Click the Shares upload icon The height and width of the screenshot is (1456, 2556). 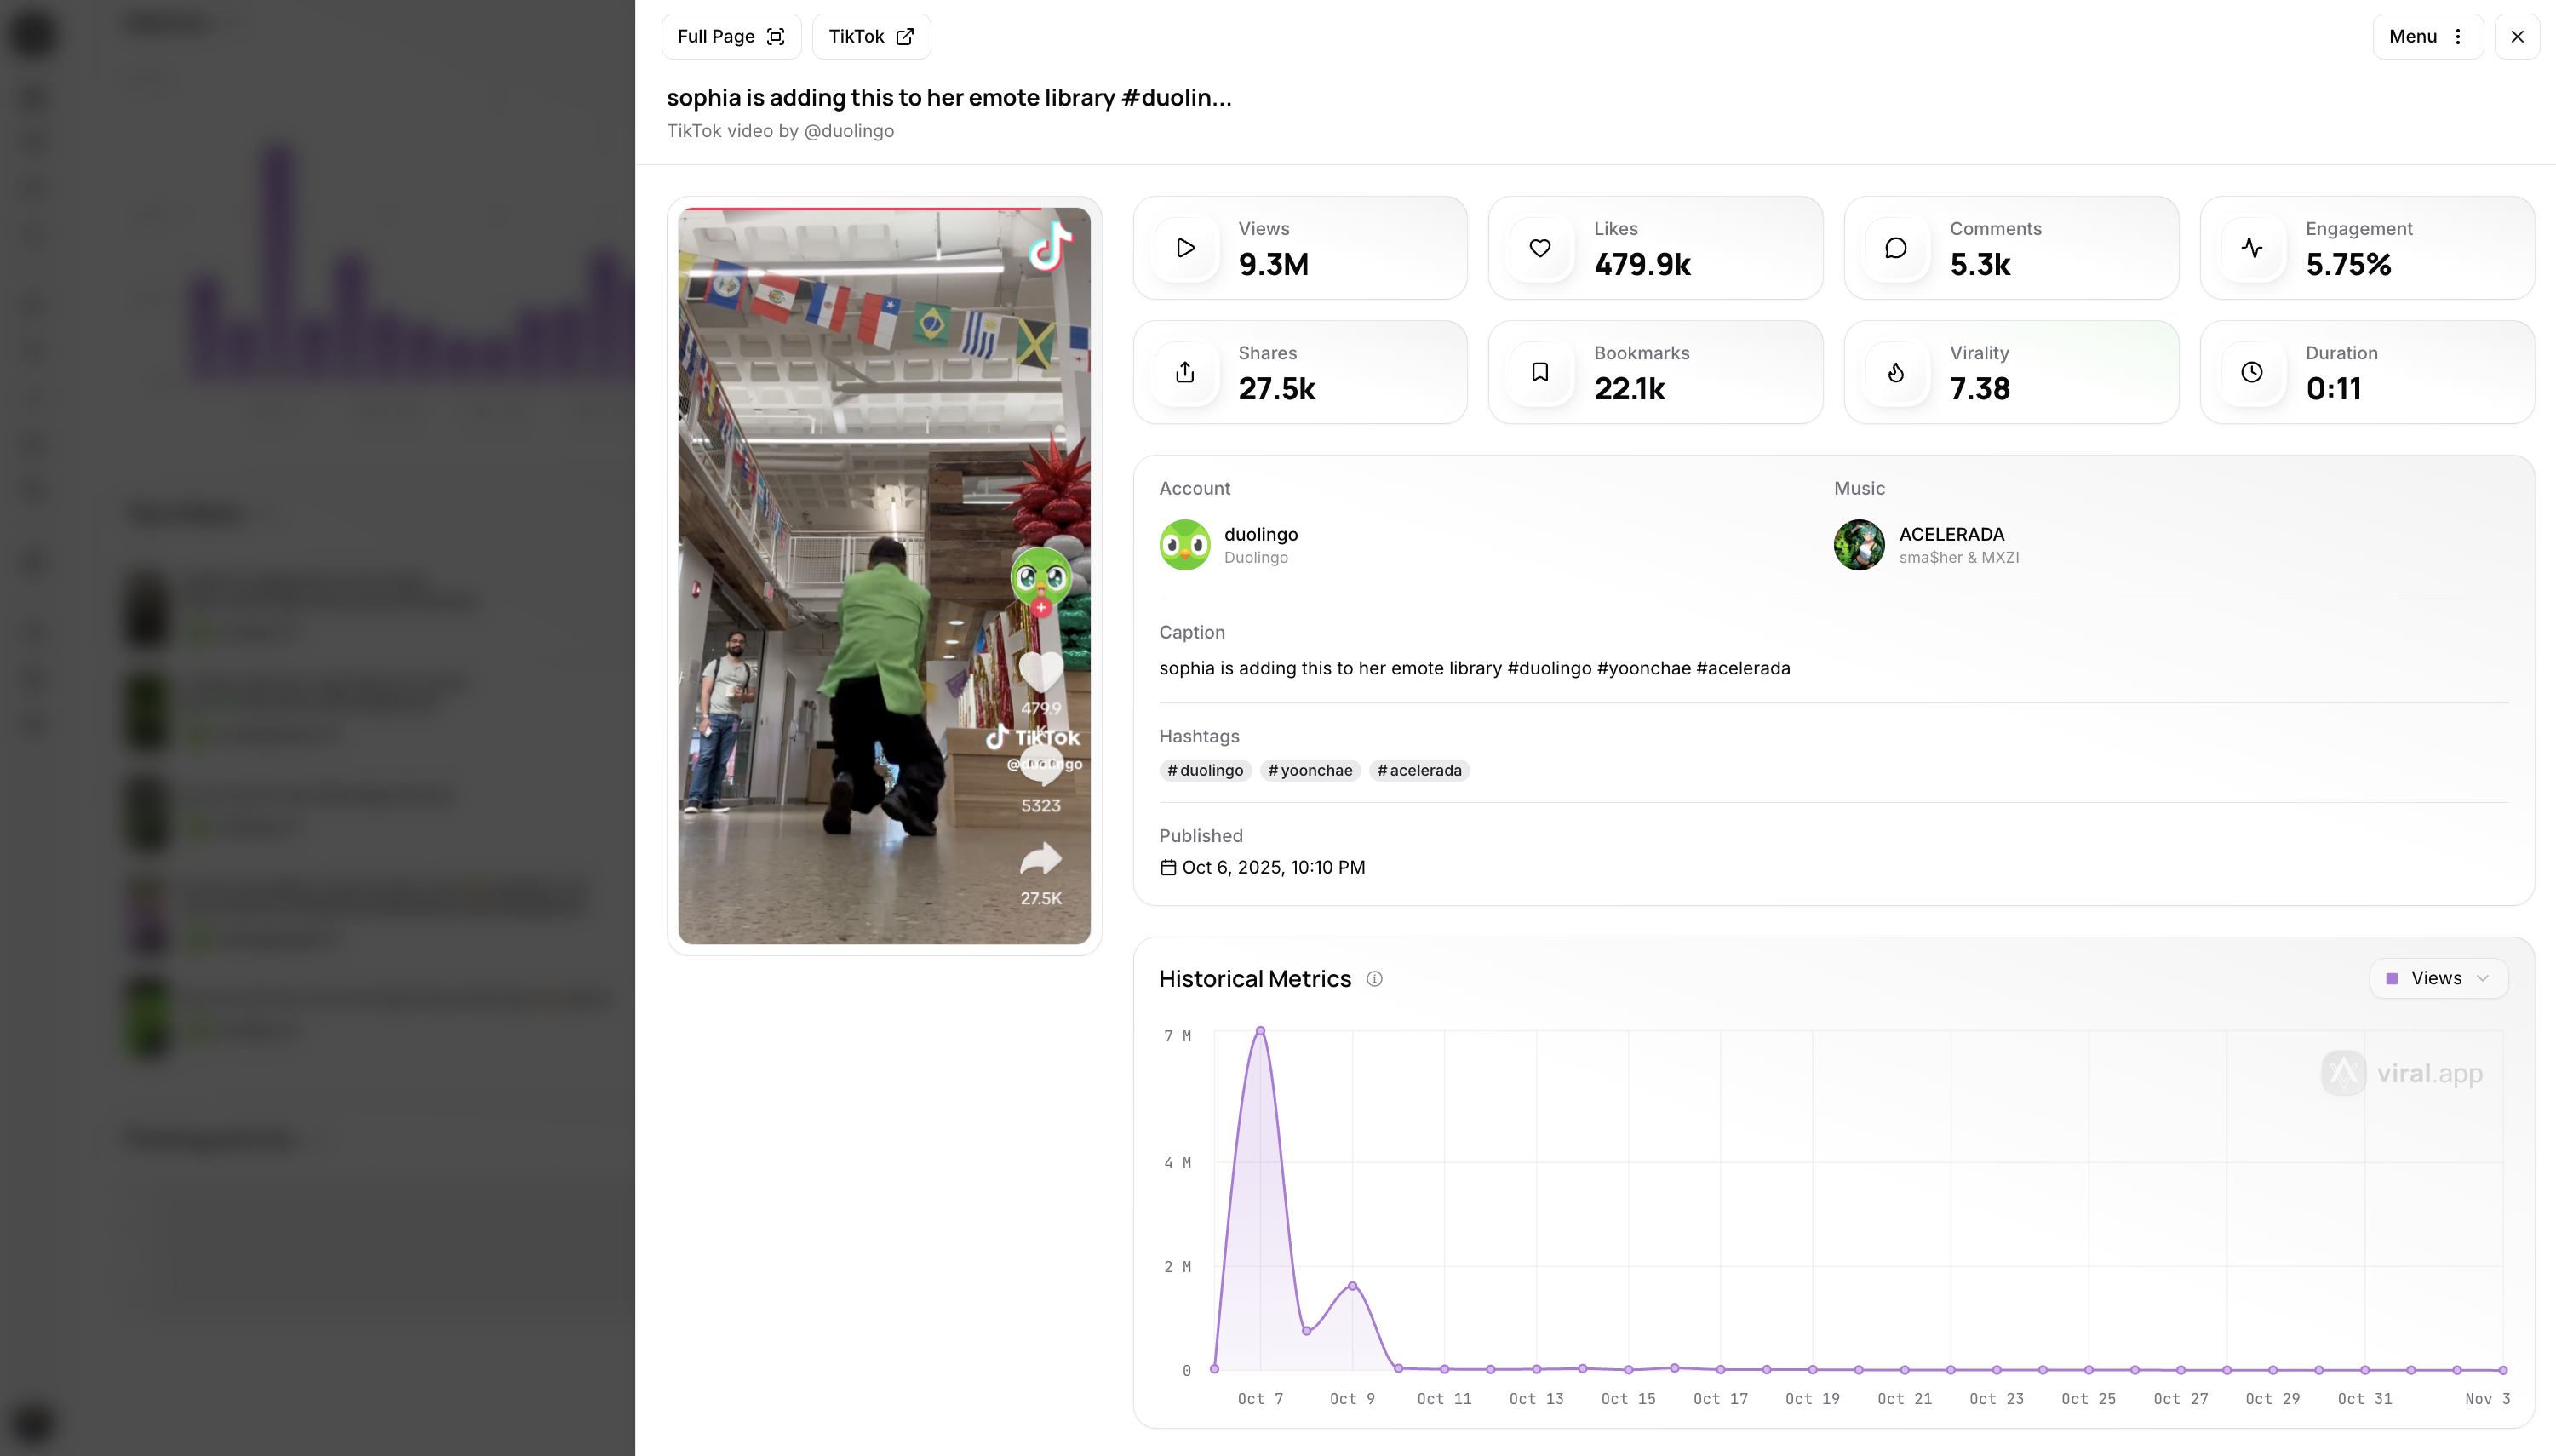pos(1185,372)
